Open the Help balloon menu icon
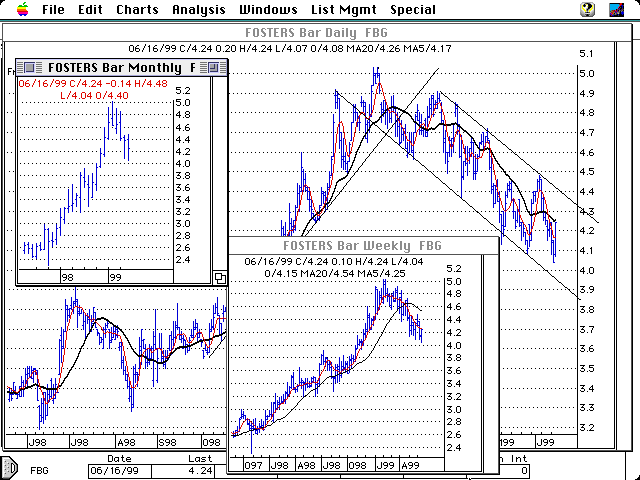Screen dimensions: 640x480 point(587,9)
